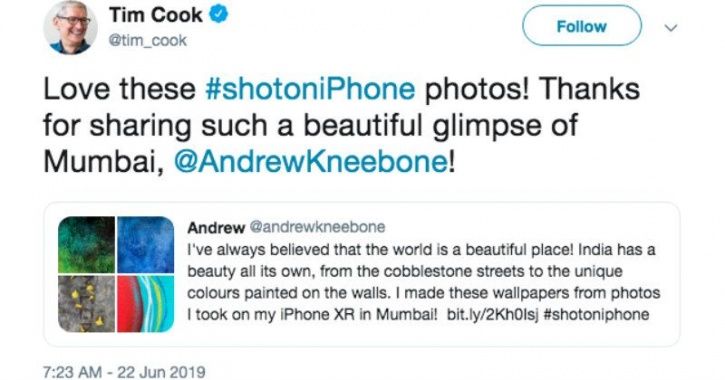Open the blue wallpaper thumbnail

click(x=145, y=245)
